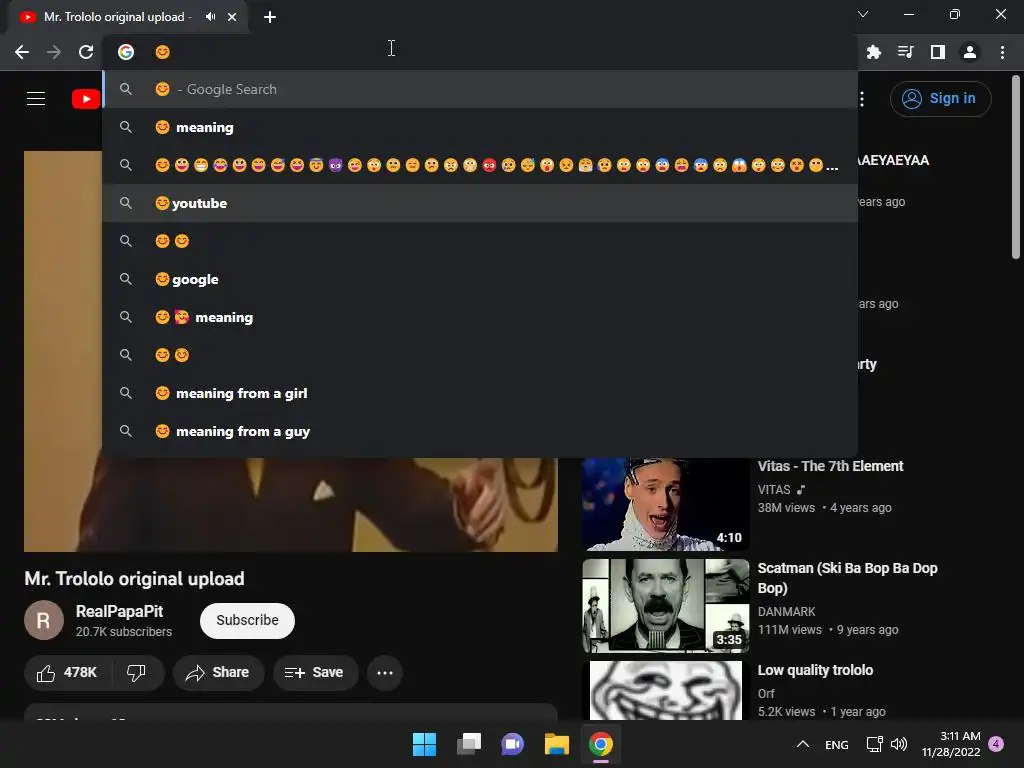Screen dimensions: 1024x768
Task: Click the Sign in button
Action: pos(940,99)
